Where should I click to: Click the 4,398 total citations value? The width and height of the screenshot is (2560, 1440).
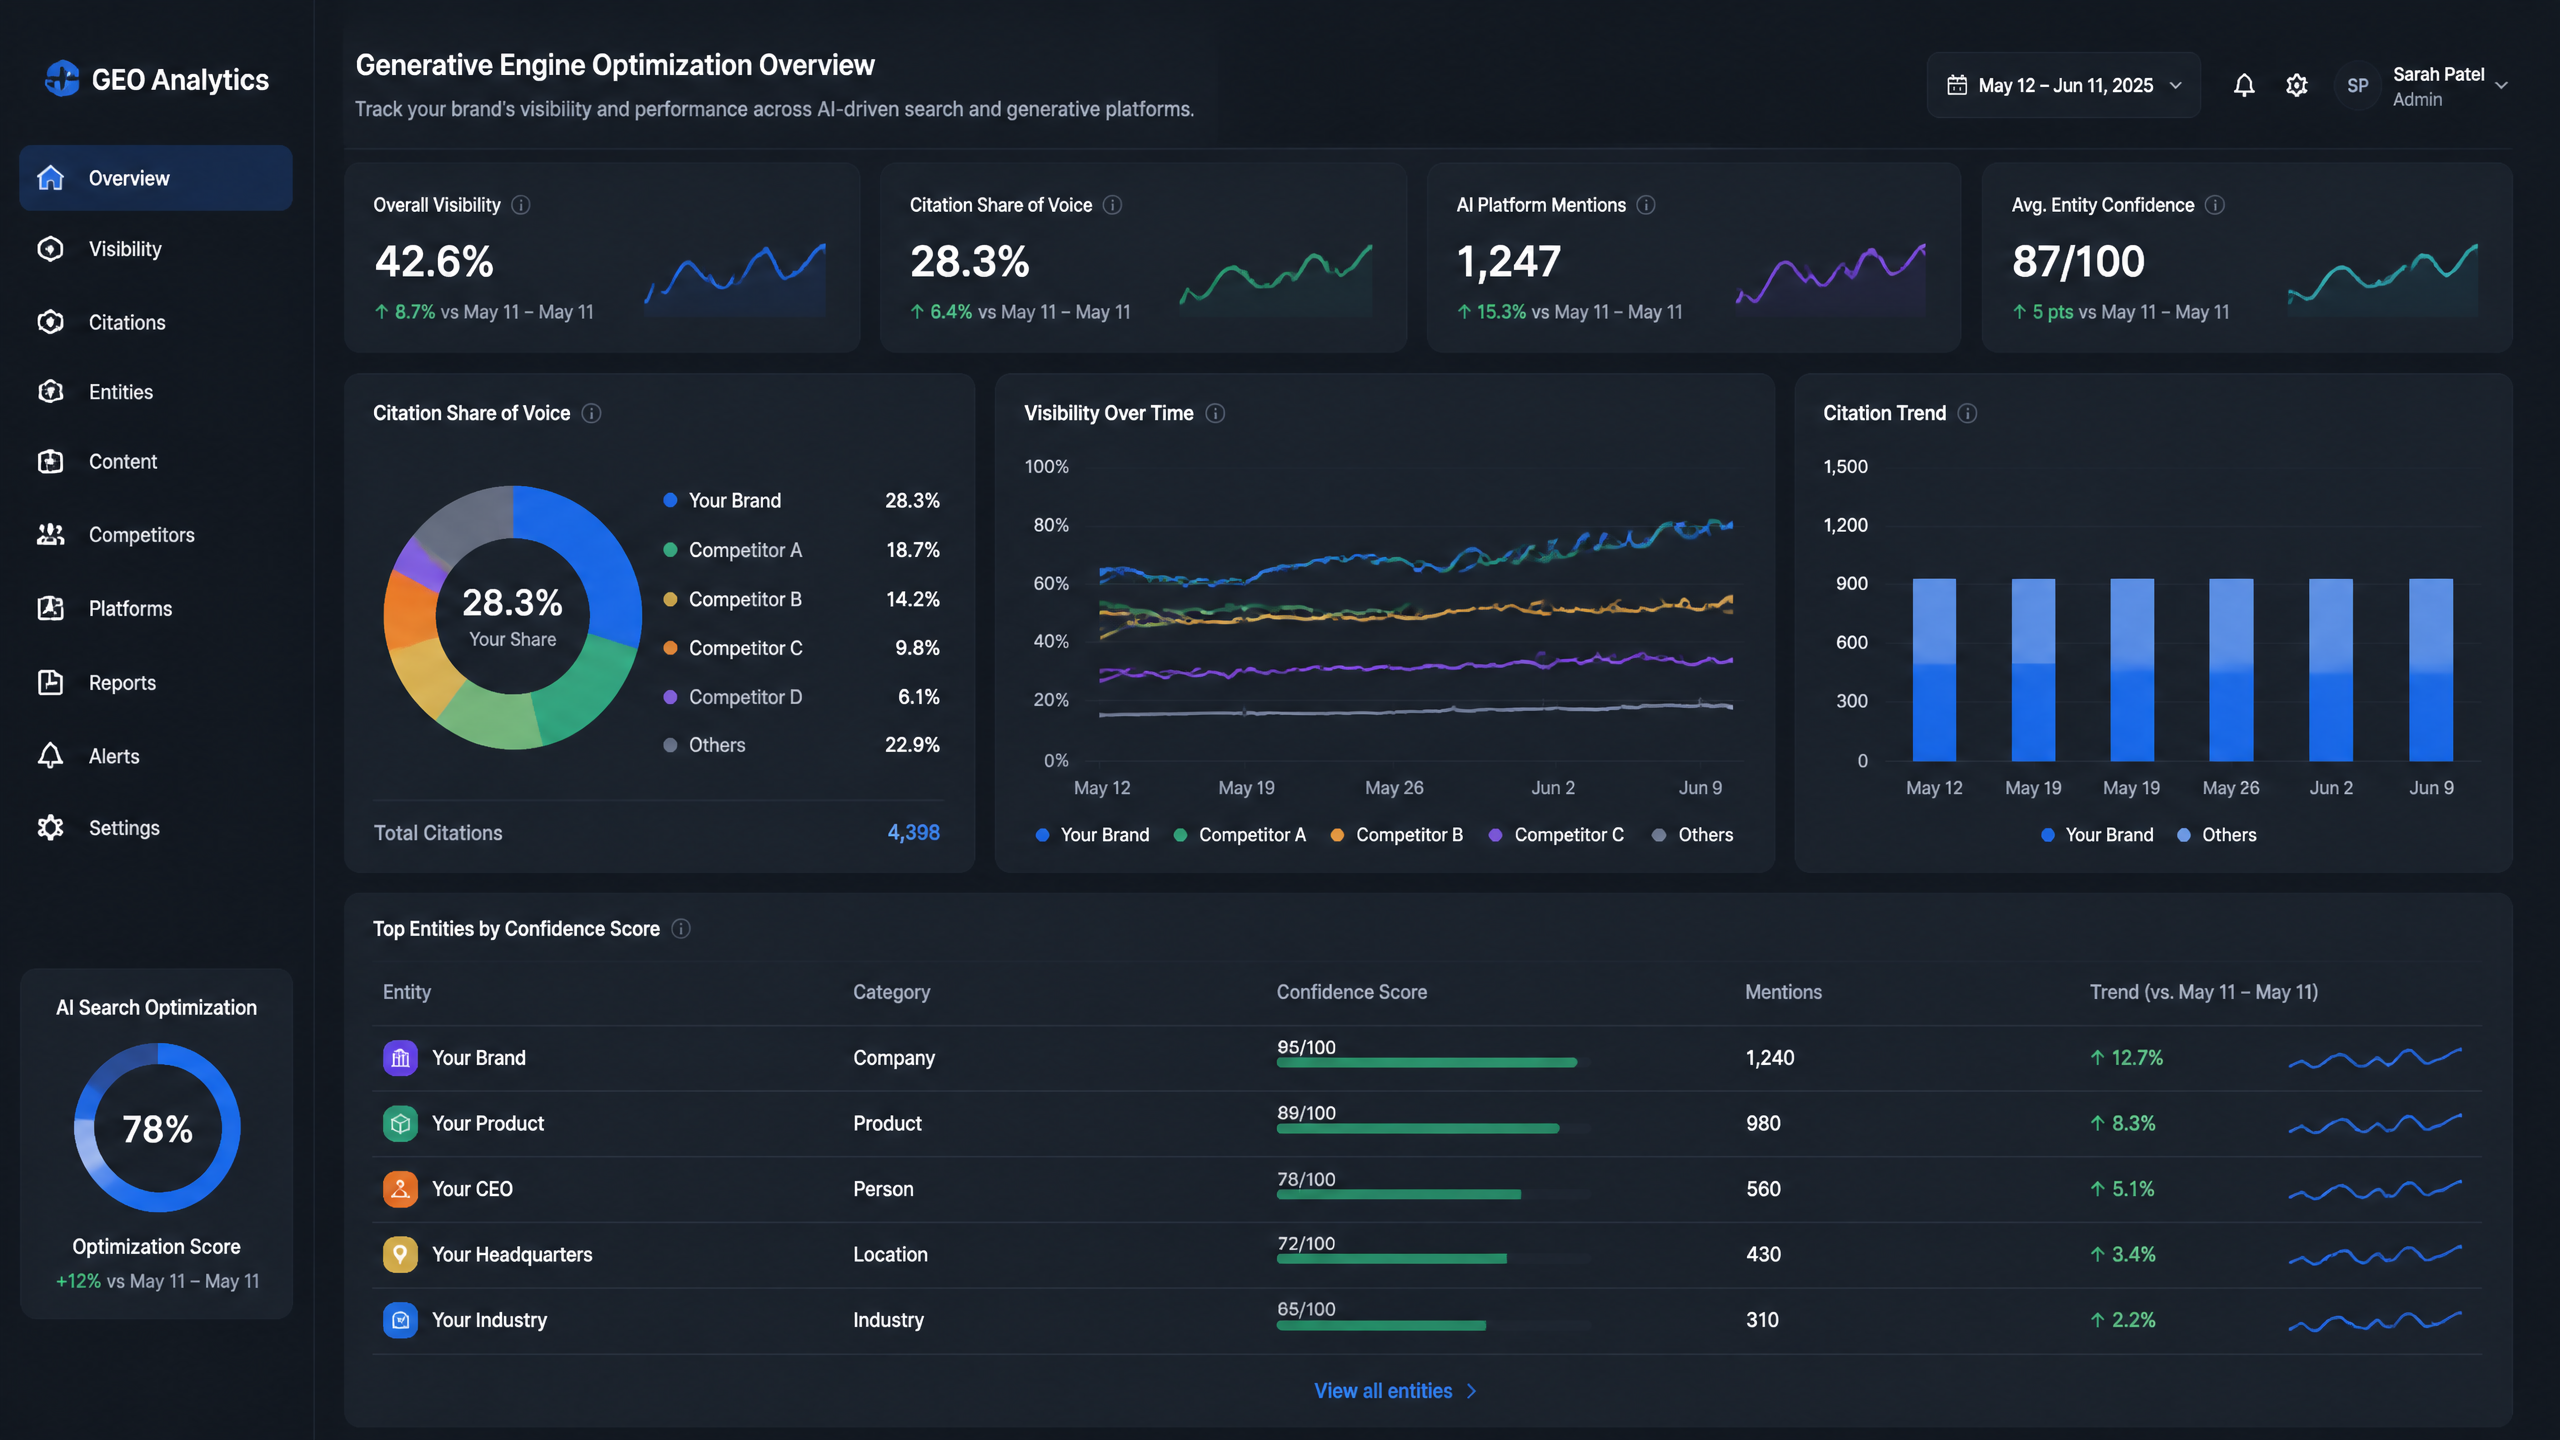[x=913, y=832]
